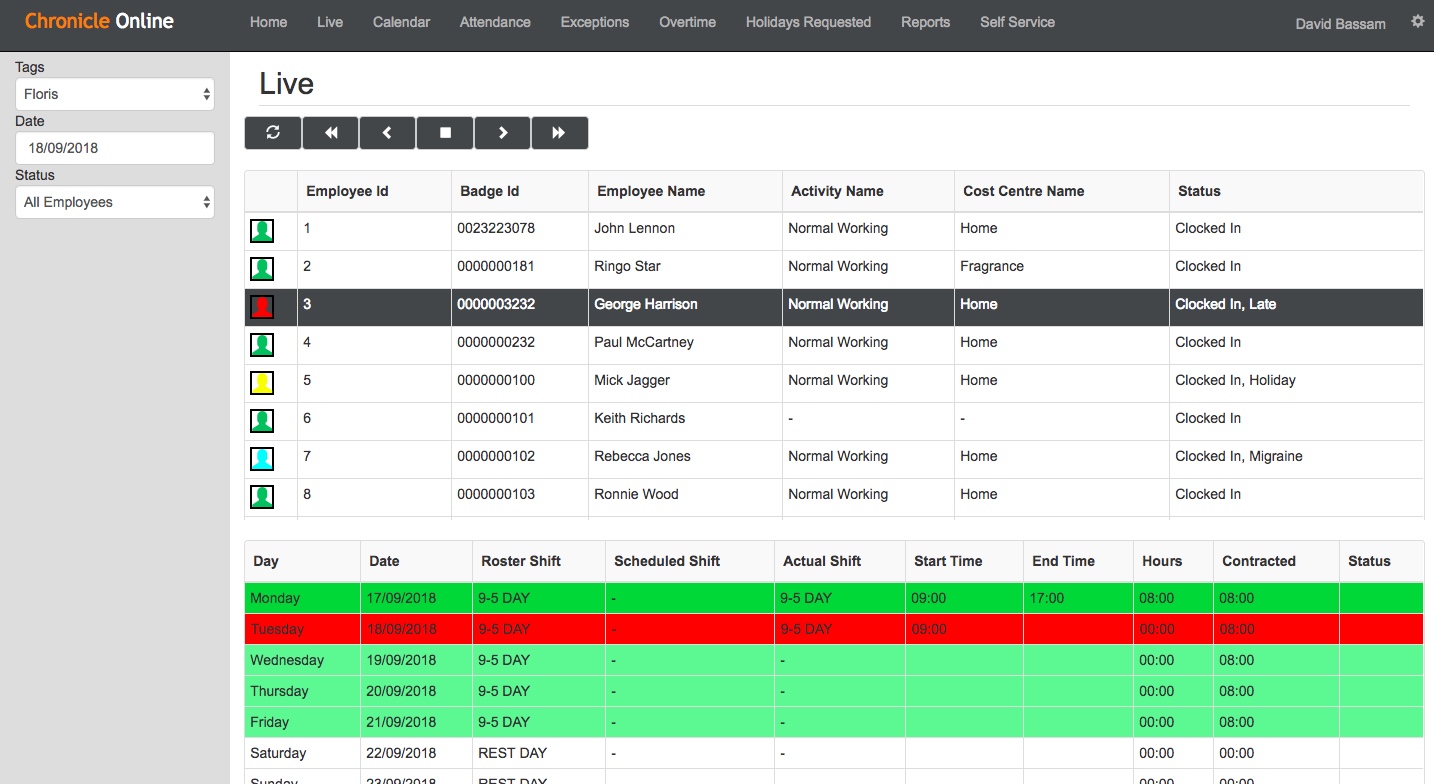Image resolution: width=1434 pixels, height=784 pixels.
Task: Click badge id 0000000181
Action: coord(496,267)
